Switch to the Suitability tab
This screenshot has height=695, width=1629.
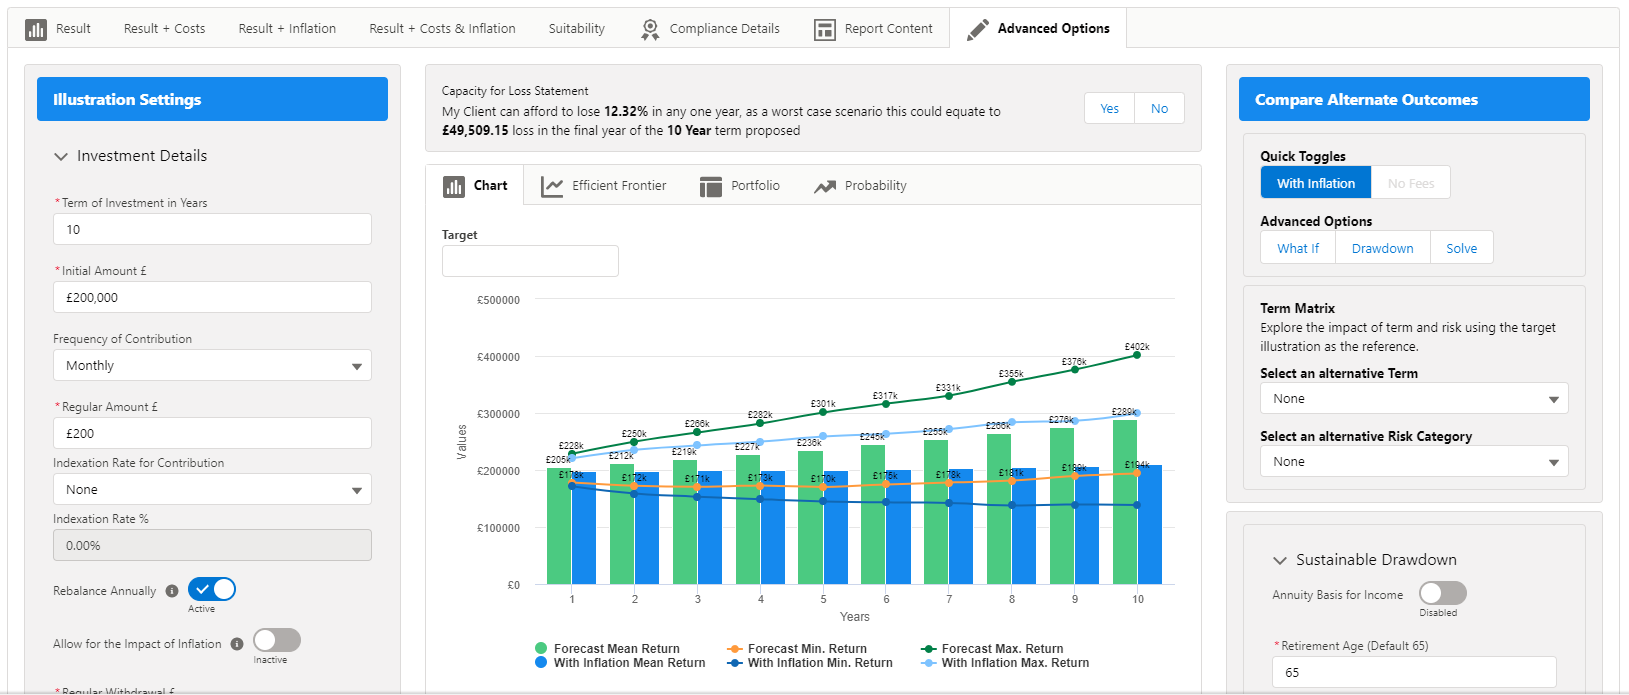point(576,29)
